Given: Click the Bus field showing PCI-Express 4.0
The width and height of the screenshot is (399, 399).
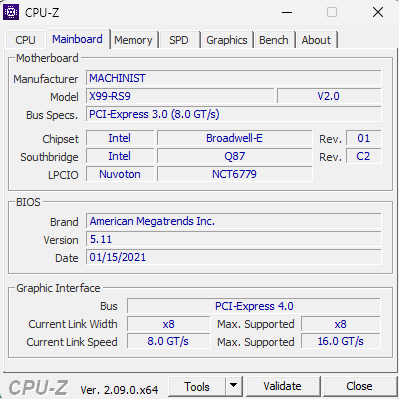Looking at the screenshot, I should [254, 306].
